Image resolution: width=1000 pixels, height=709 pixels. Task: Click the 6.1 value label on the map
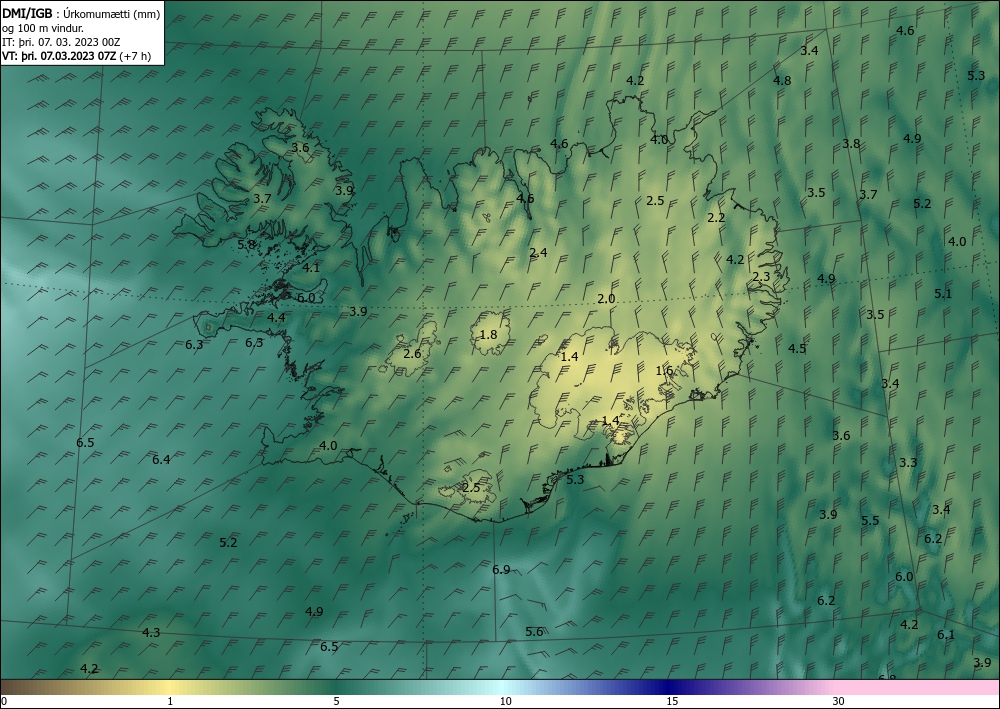click(946, 634)
